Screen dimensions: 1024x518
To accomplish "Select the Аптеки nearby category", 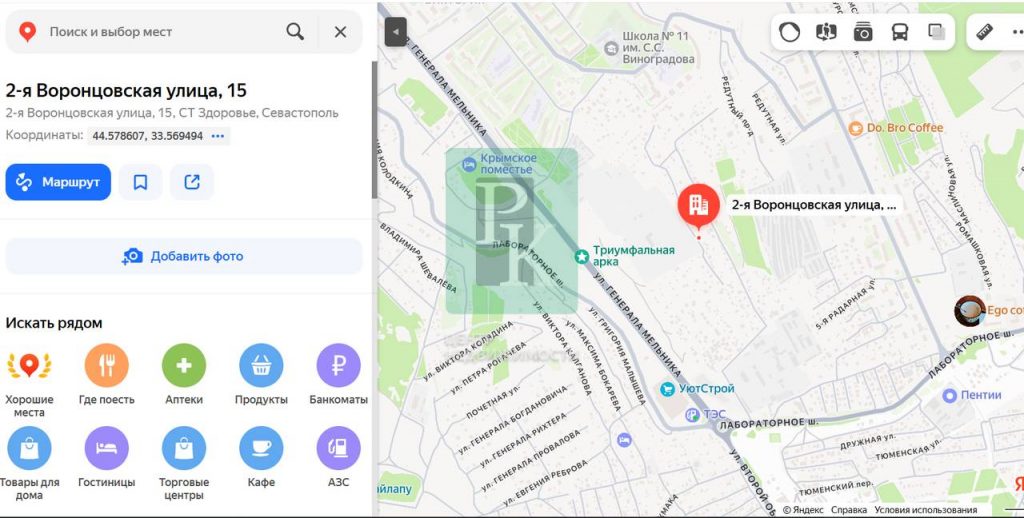I will 184,366.
